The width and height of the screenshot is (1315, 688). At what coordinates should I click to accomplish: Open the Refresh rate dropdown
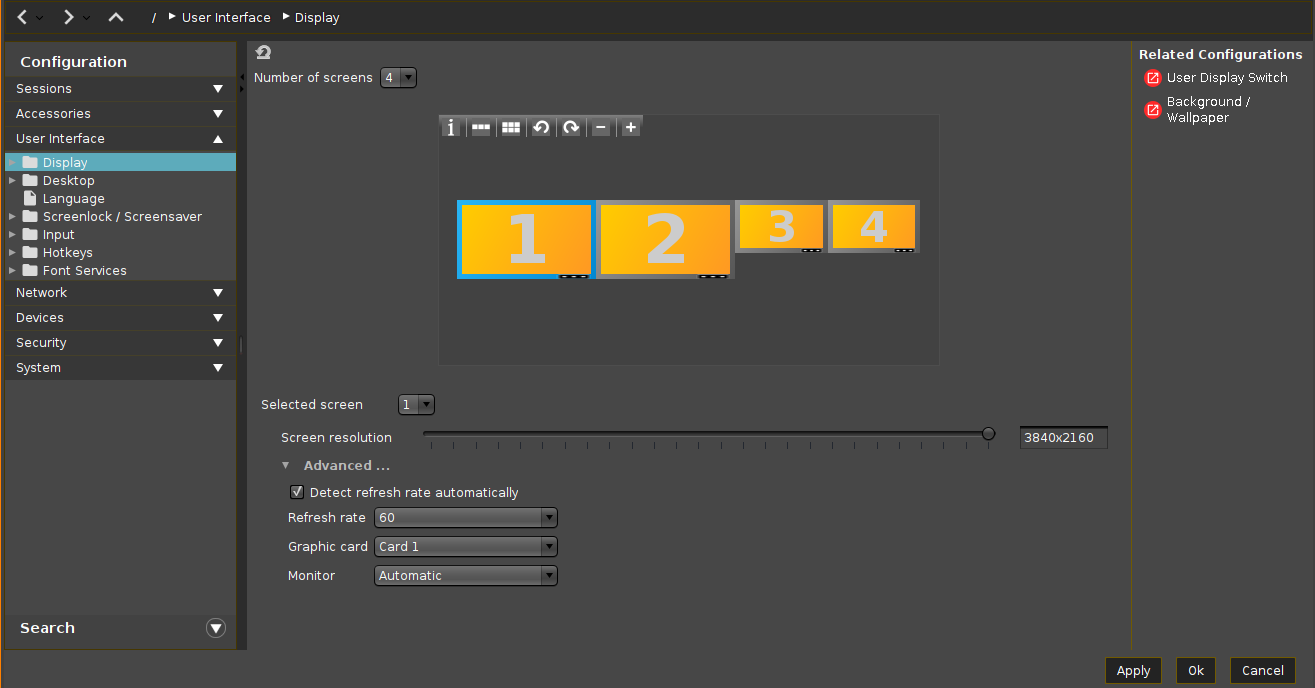(x=465, y=518)
